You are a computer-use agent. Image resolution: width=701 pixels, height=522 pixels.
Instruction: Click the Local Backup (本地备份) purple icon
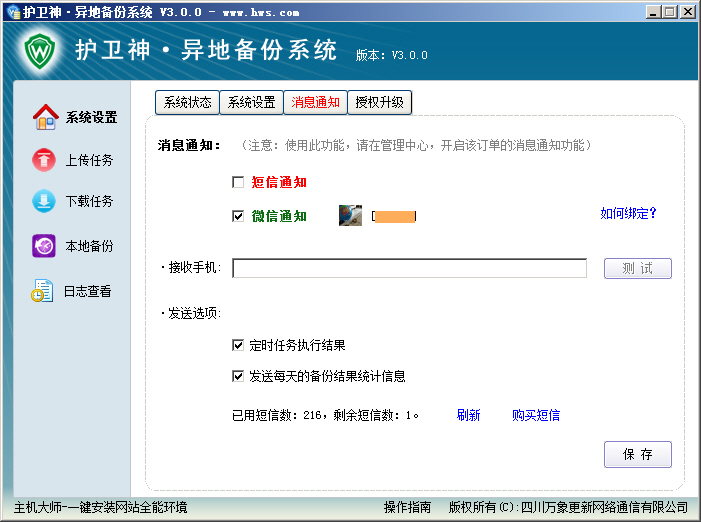(44, 246)
